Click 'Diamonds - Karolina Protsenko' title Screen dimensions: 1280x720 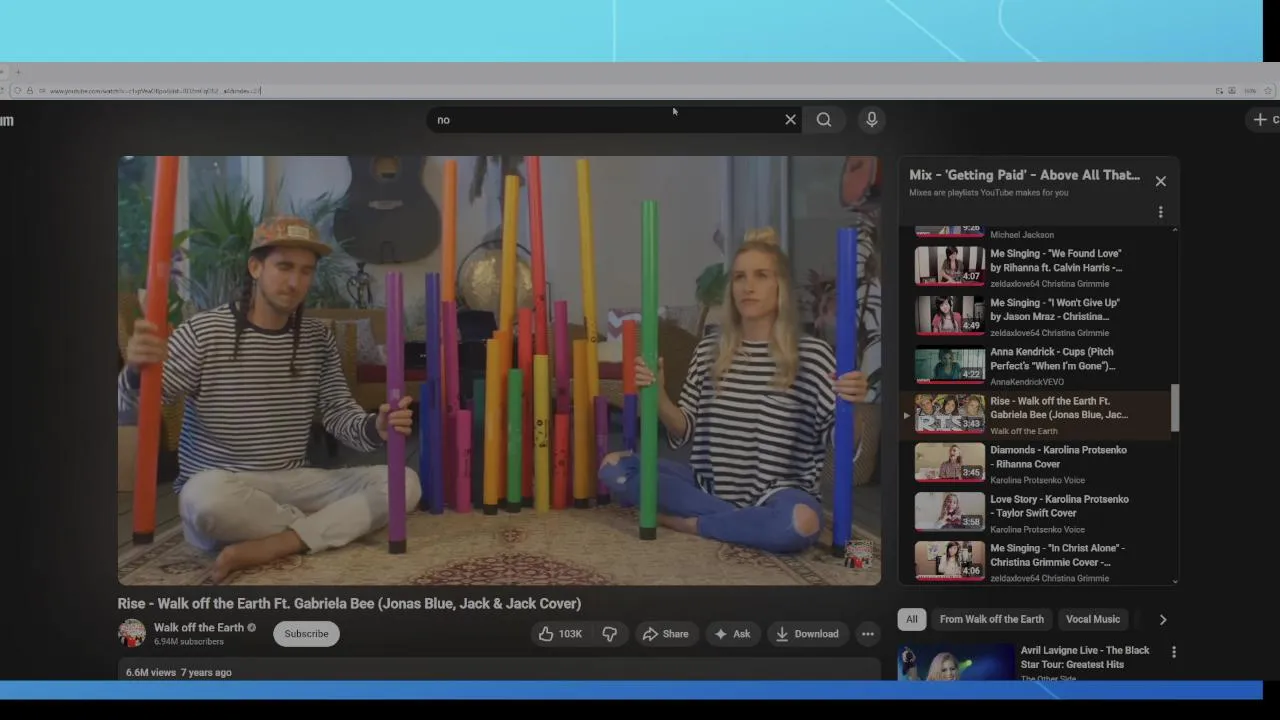click(x=1058, y=457)
